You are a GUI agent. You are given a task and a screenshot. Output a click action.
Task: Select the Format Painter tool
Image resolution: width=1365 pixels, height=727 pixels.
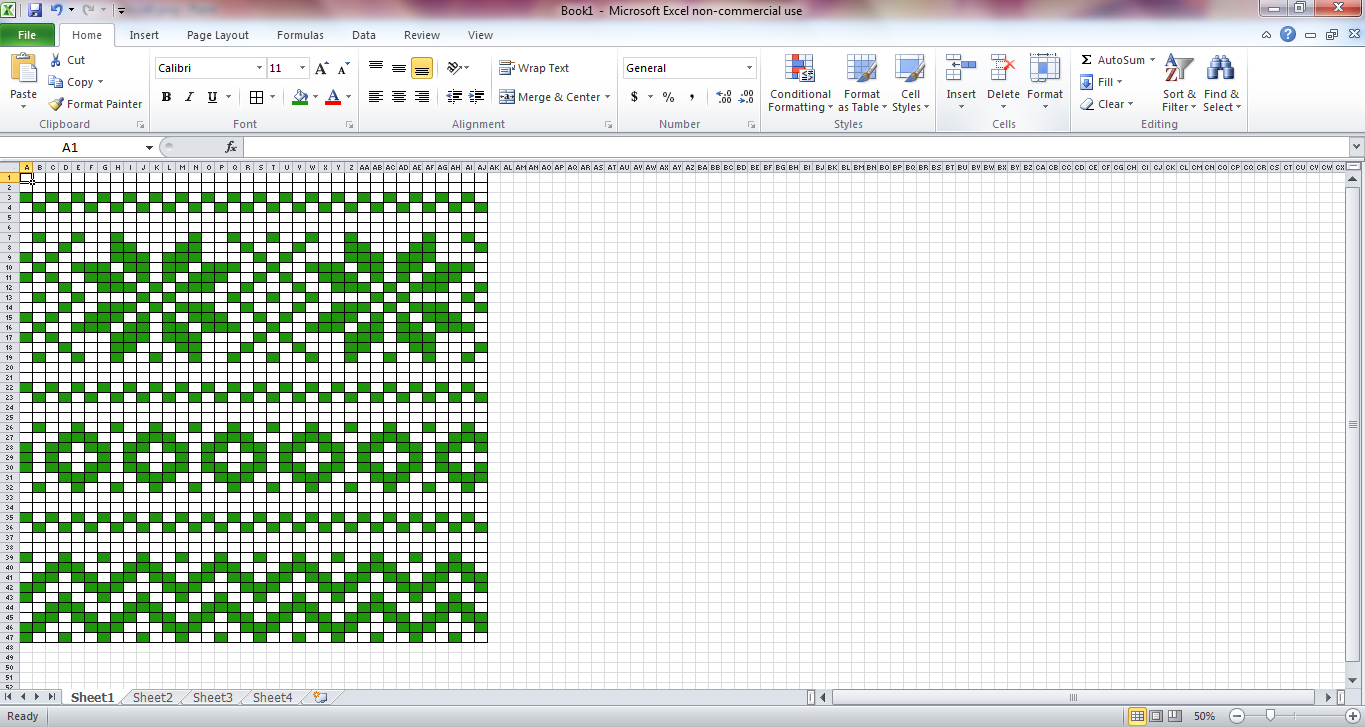[95, 103]
